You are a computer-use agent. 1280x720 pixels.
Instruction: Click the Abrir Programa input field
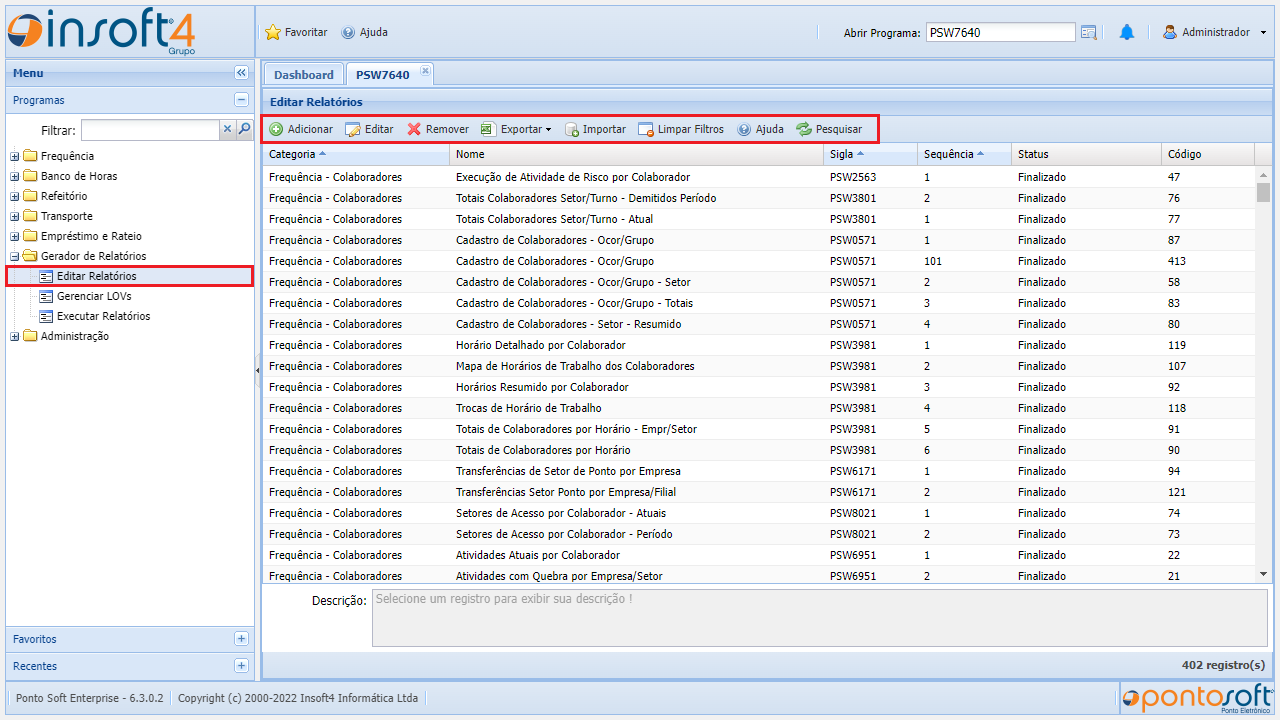[1000, 32]
